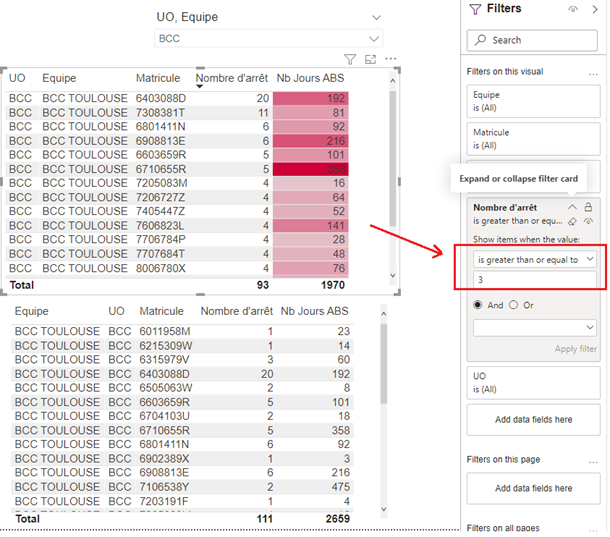Open the visual's more options ellipsis
The width and height of the screenshot is (610, 537).
tap(390, 59)
